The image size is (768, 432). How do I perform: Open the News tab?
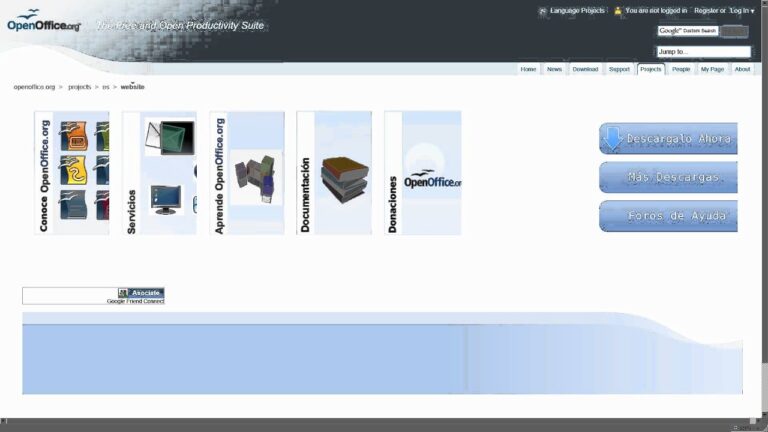(x=554, y=70)
